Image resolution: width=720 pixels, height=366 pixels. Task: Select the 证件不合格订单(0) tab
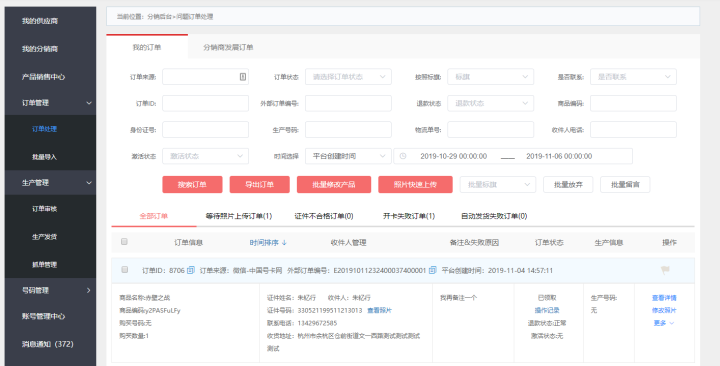(x=324, y=216)
